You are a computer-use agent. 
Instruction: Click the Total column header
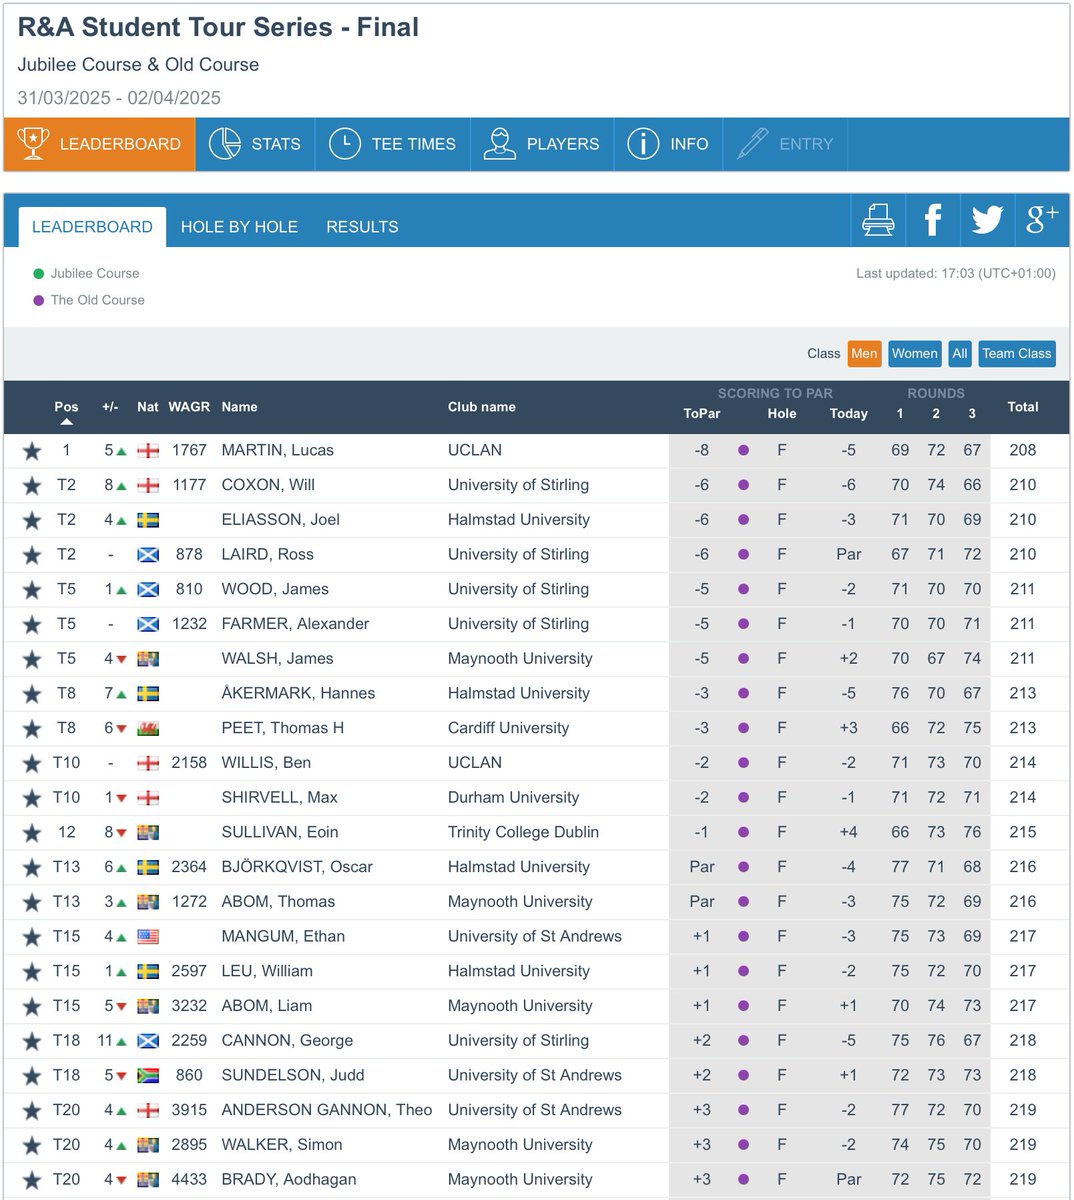(1023, 407)
